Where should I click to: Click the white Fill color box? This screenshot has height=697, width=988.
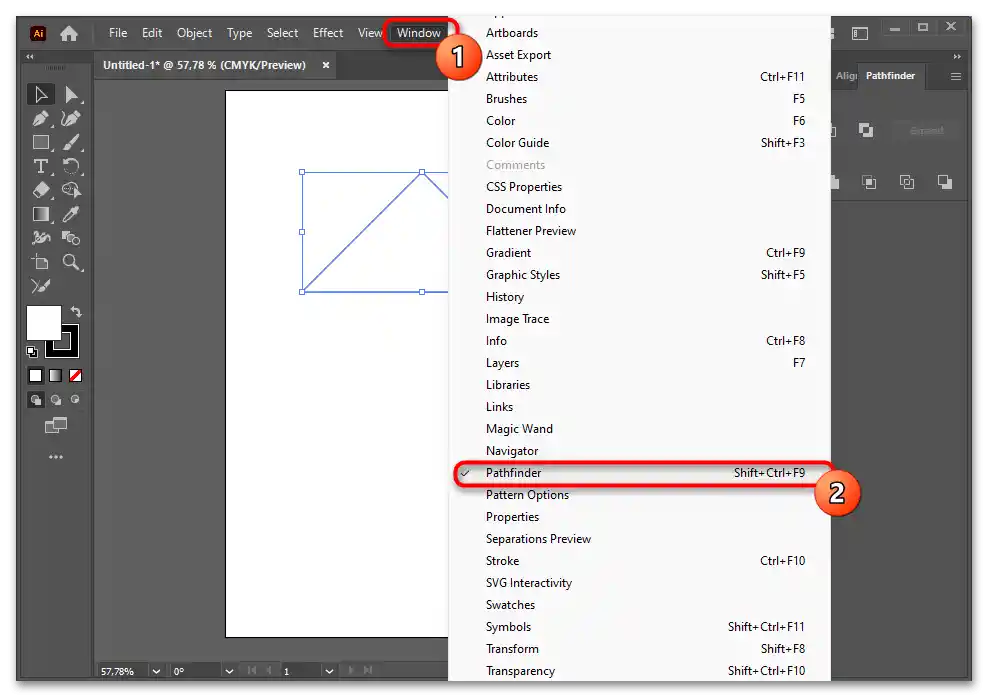coord(43,323)
